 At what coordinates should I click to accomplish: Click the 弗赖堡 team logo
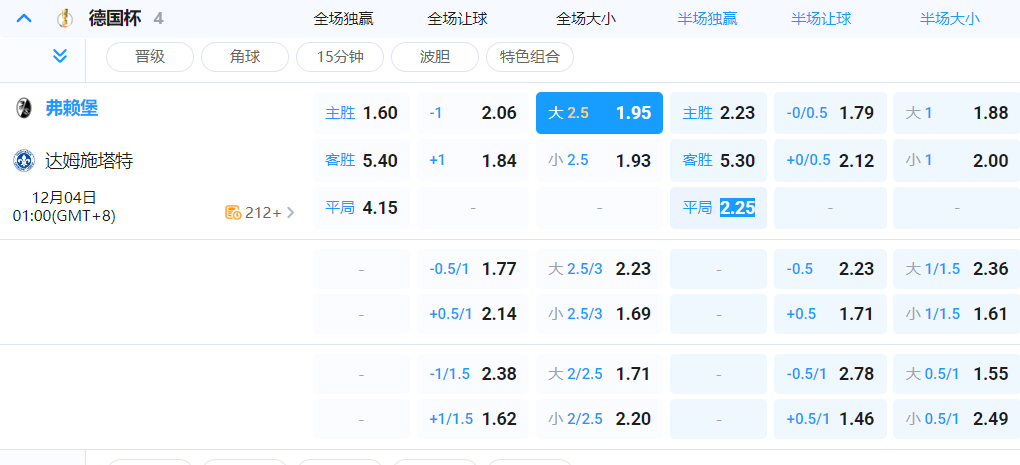click(x=24, y=108)
